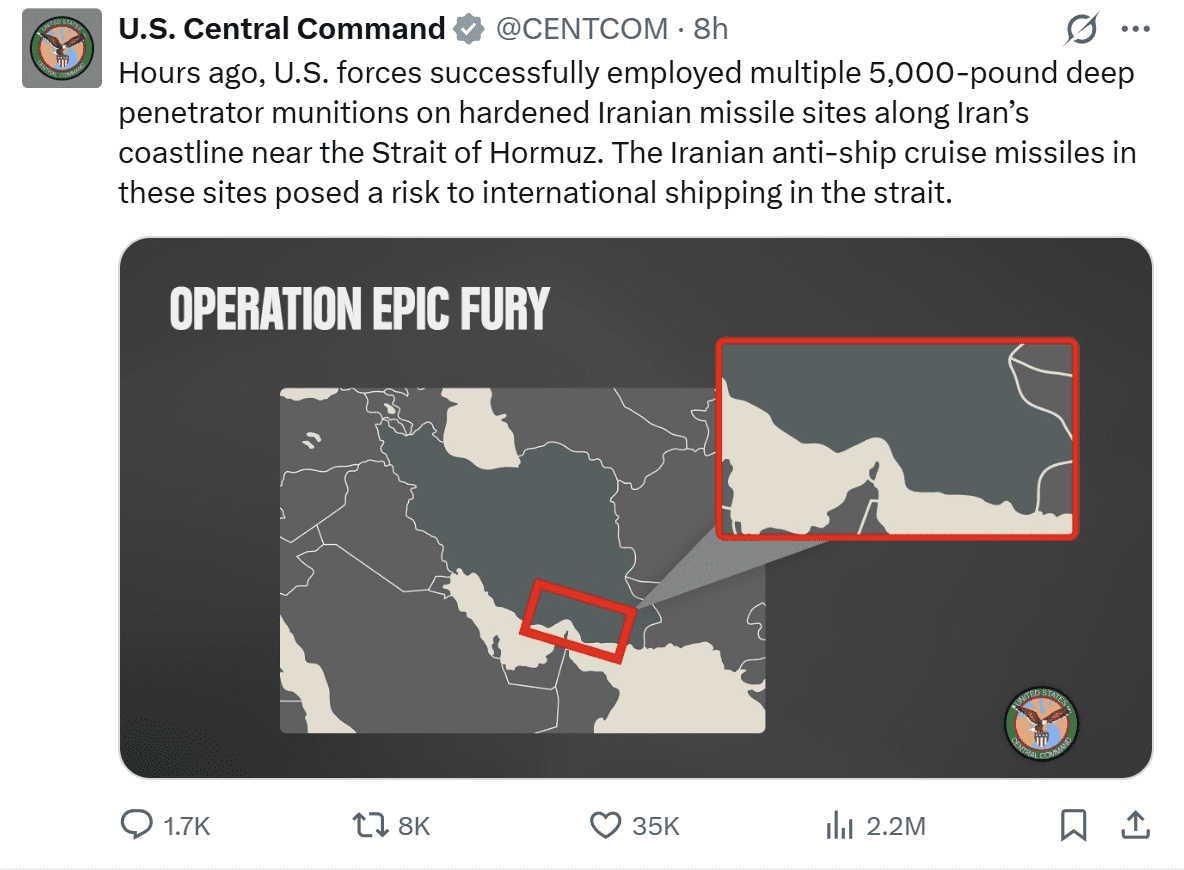Open the 8h timestamp link
This screenshot has height=870, width=1184.
710,30
